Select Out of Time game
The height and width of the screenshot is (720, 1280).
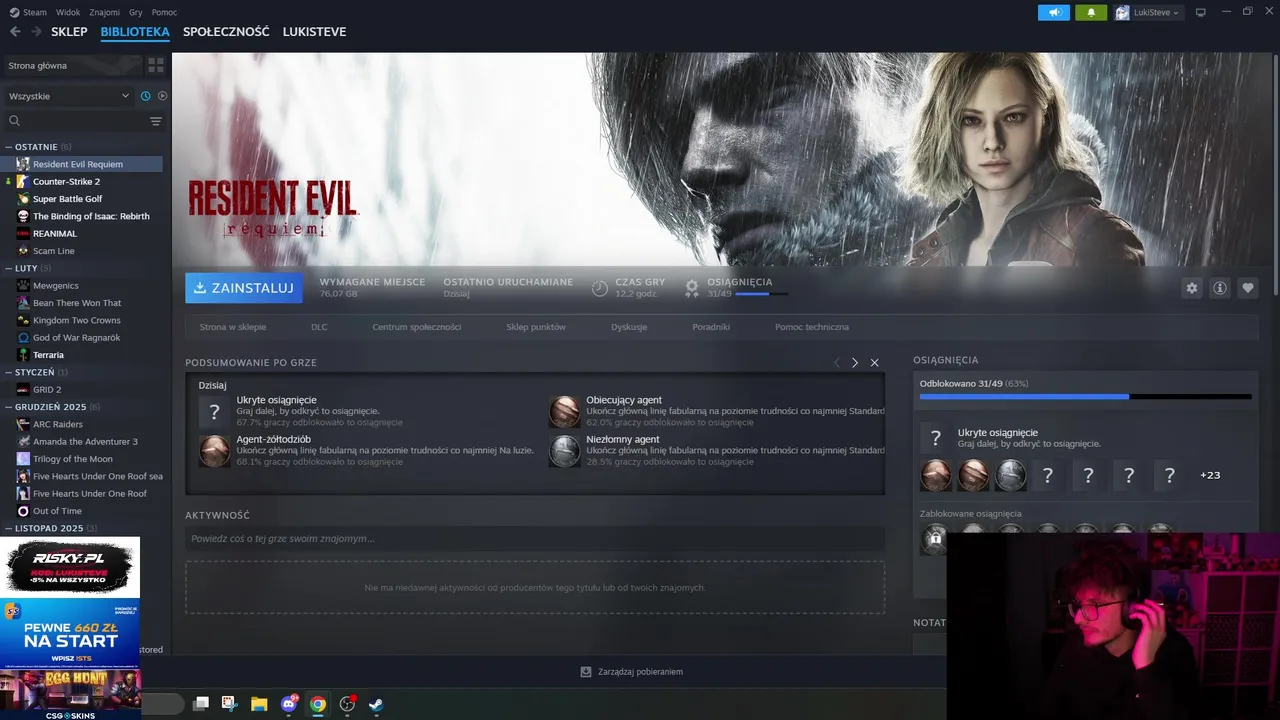point(57,511)
